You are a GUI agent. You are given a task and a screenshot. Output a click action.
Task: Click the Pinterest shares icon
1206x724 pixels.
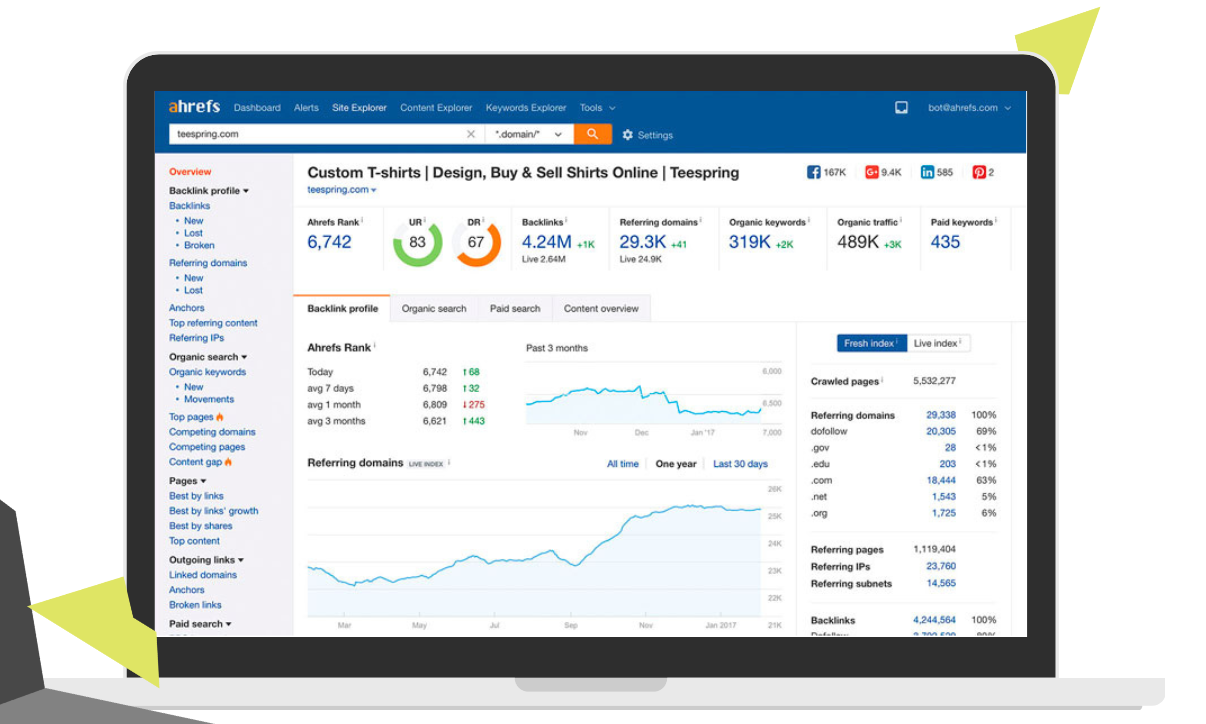[979, 172]
